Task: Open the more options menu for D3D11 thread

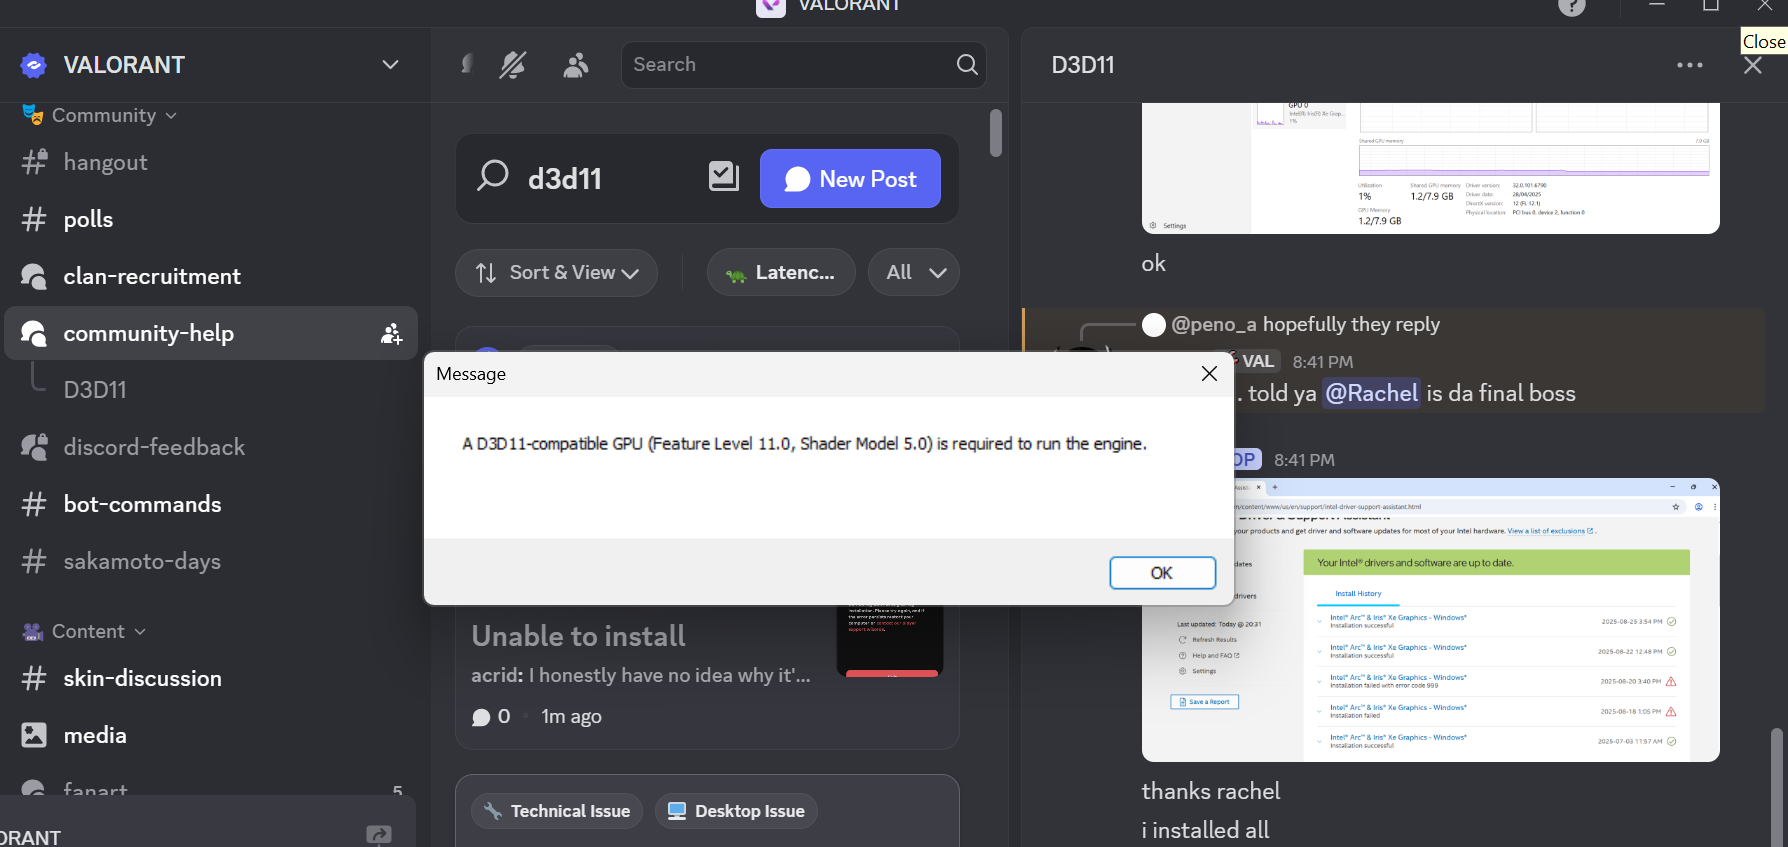Action: [1690, 65]
